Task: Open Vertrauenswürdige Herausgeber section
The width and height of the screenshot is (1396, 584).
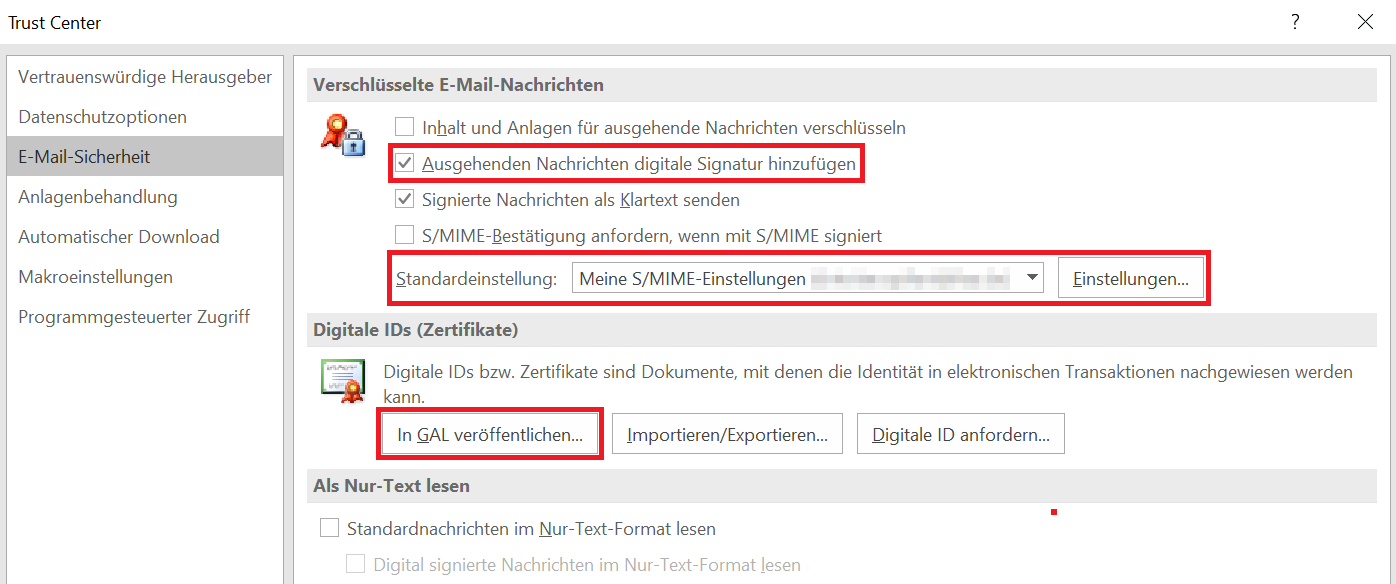Action: coord(145,77)
